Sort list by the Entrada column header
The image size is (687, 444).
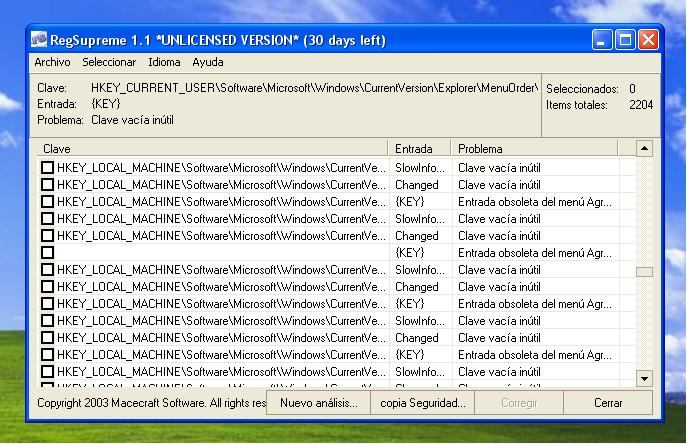pos(420,149)
